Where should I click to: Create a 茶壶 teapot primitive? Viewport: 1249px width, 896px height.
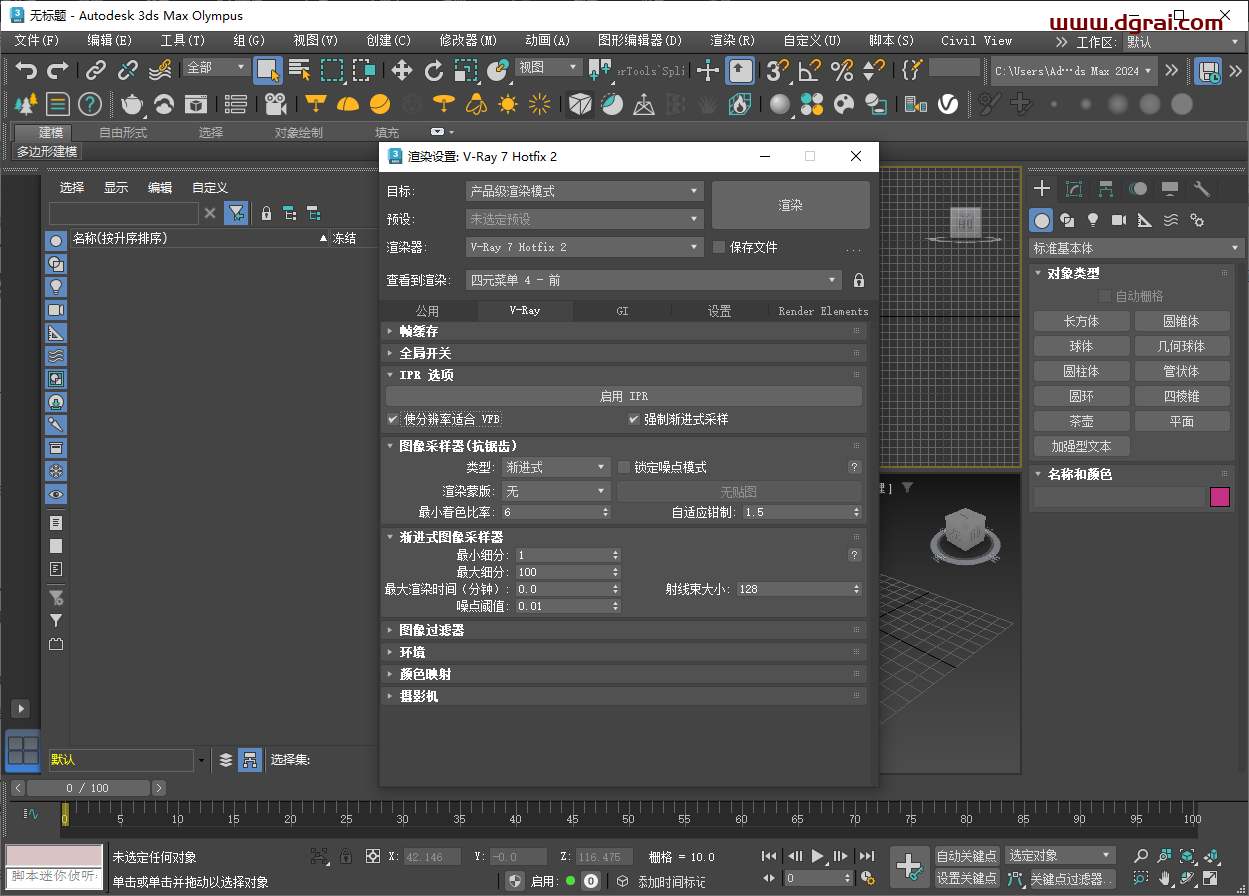pos(1081,421)
